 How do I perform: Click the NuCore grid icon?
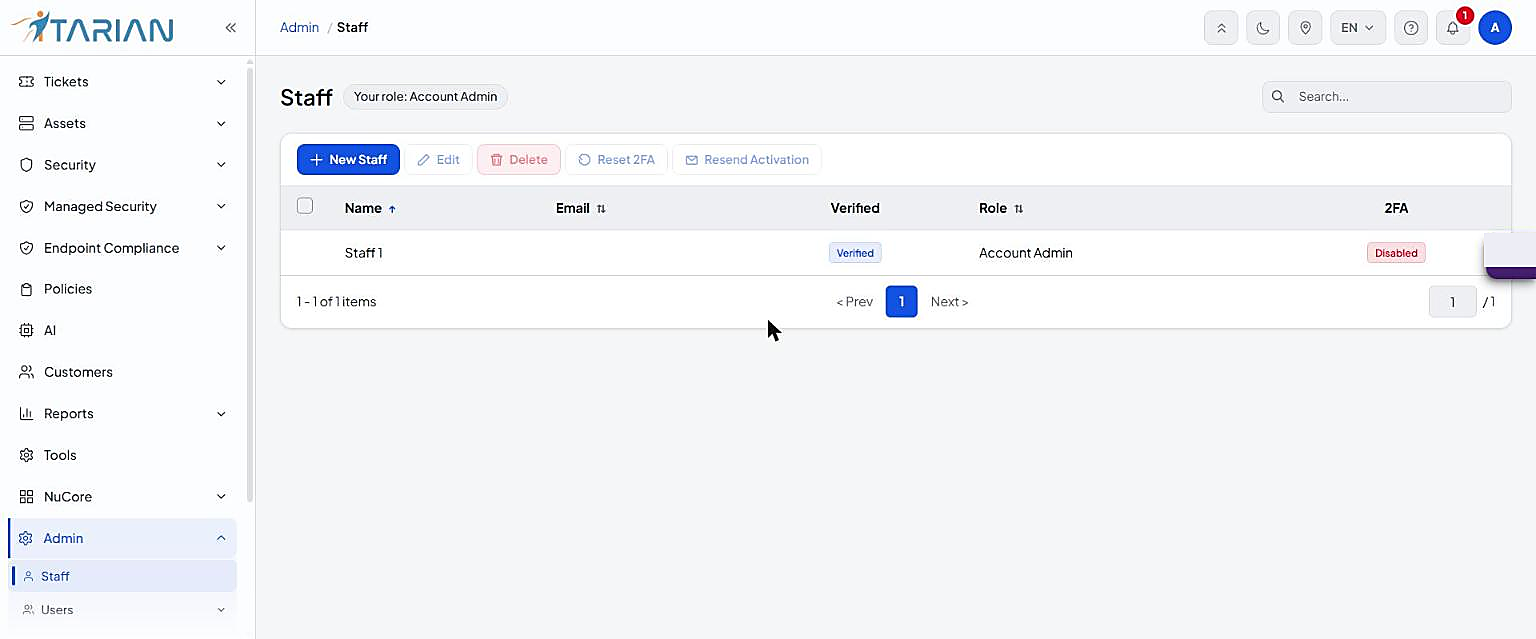click(27, 496)
